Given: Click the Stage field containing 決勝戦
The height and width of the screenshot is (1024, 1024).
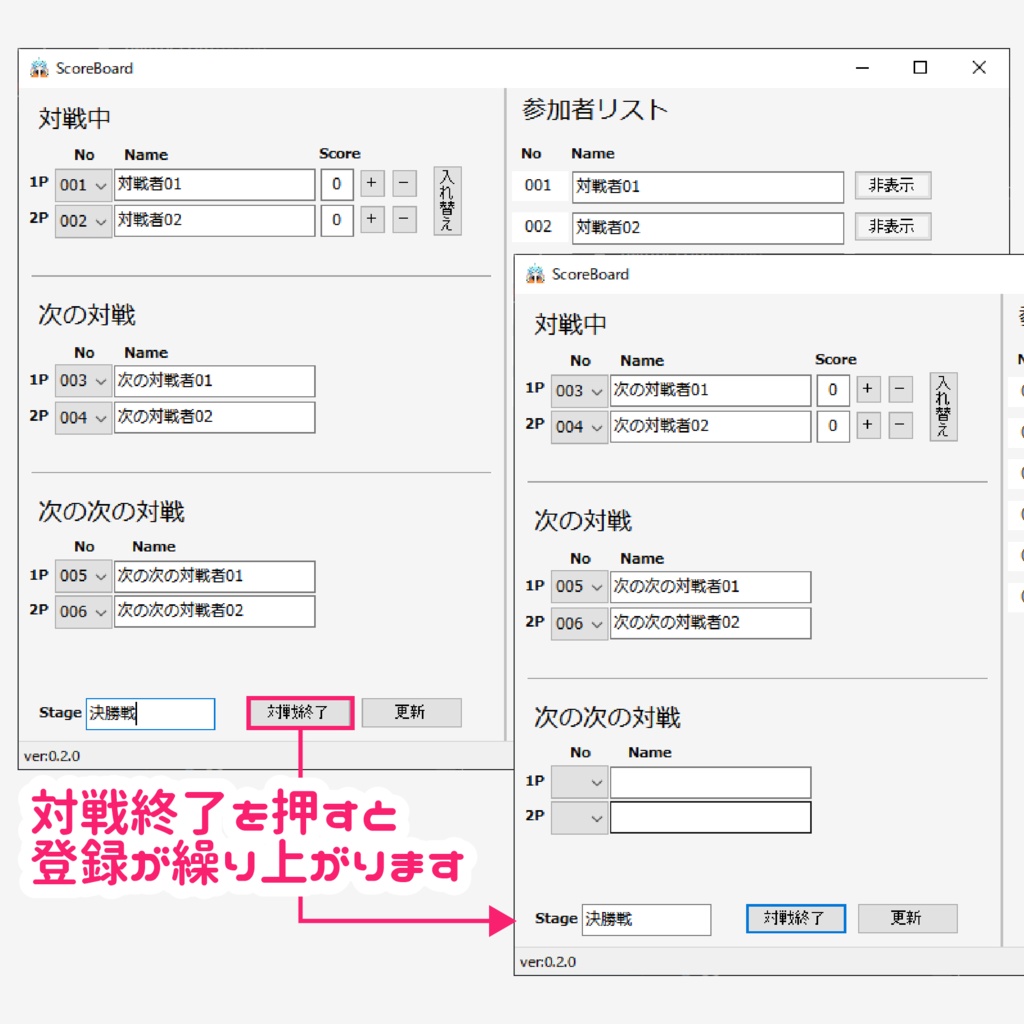Looking at the screenshot, I should coord(150,713).
